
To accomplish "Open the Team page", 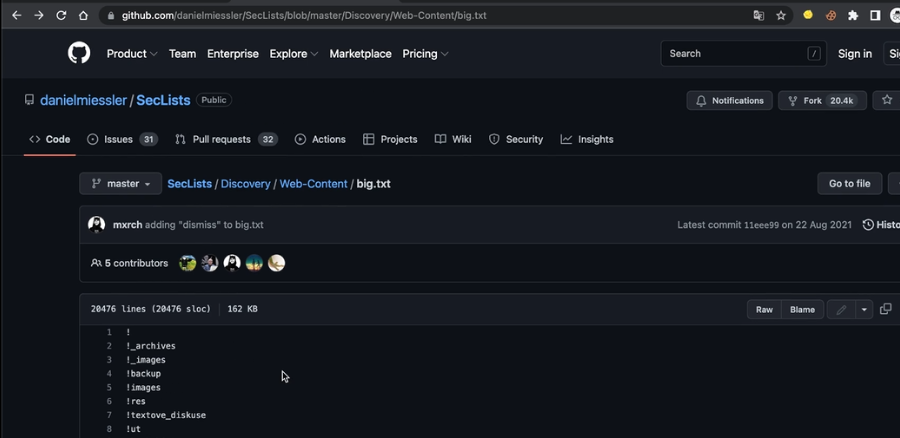I will pyautogui.click(x=183, y=53).
